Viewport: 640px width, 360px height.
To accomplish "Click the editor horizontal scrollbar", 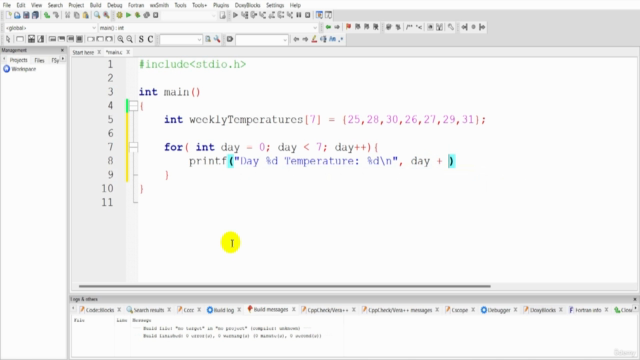I will pyautogui.click(x=284, y=286).
